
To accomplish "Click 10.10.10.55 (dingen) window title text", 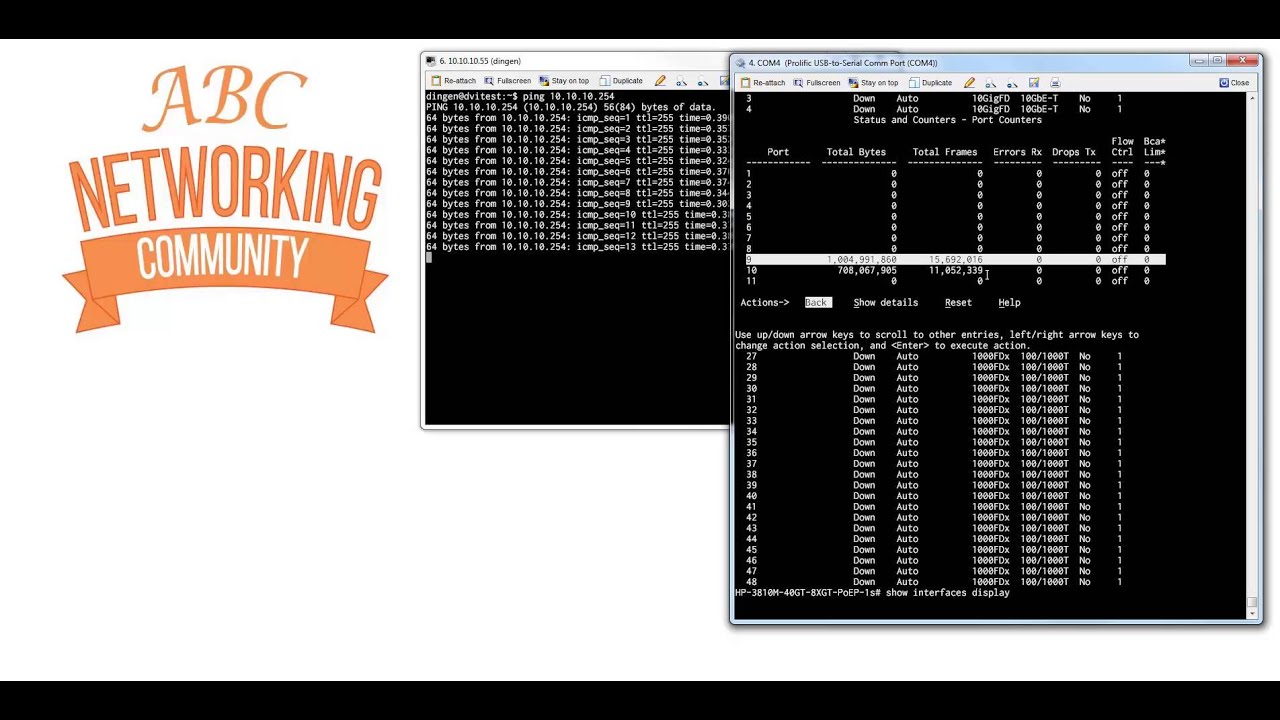I will [x=480, y=61].
